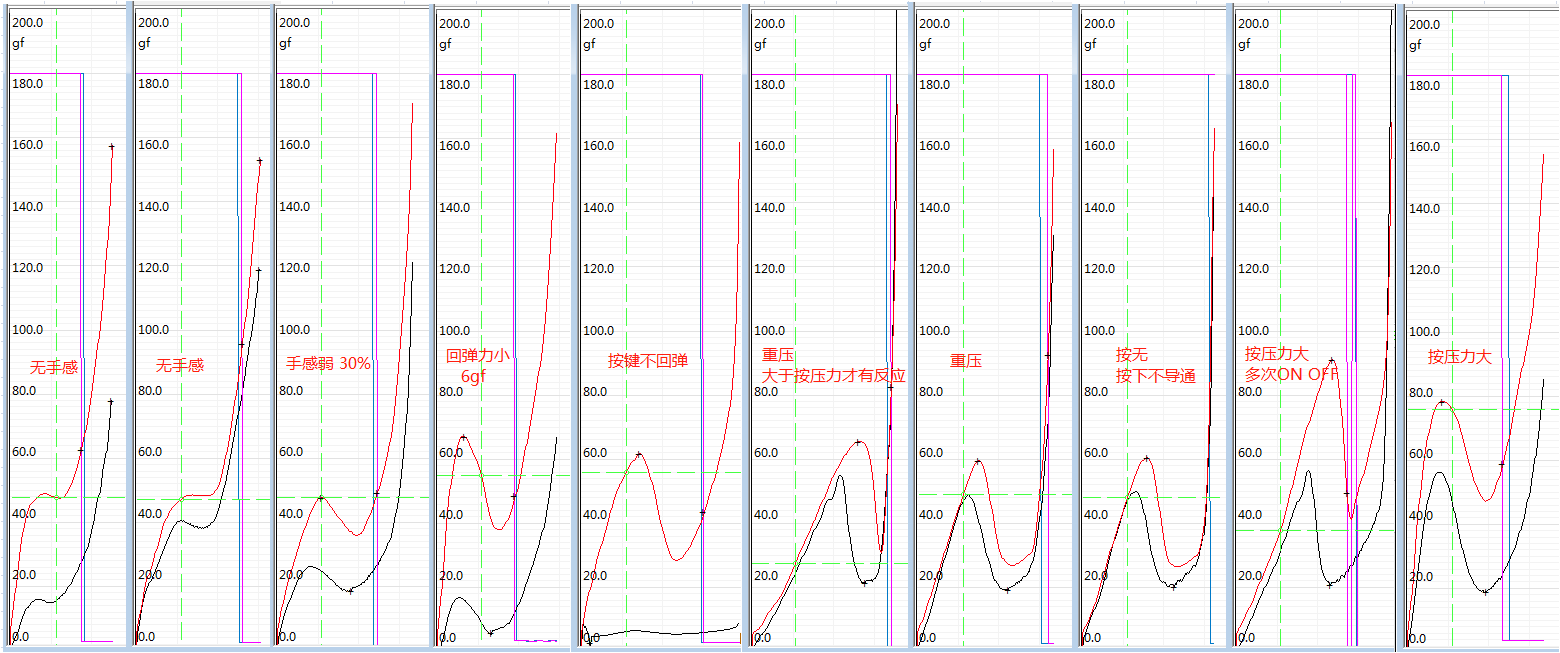Click the leftmost chart's "无手感" annotation
1560x653 pixels.
pos(54,367)
